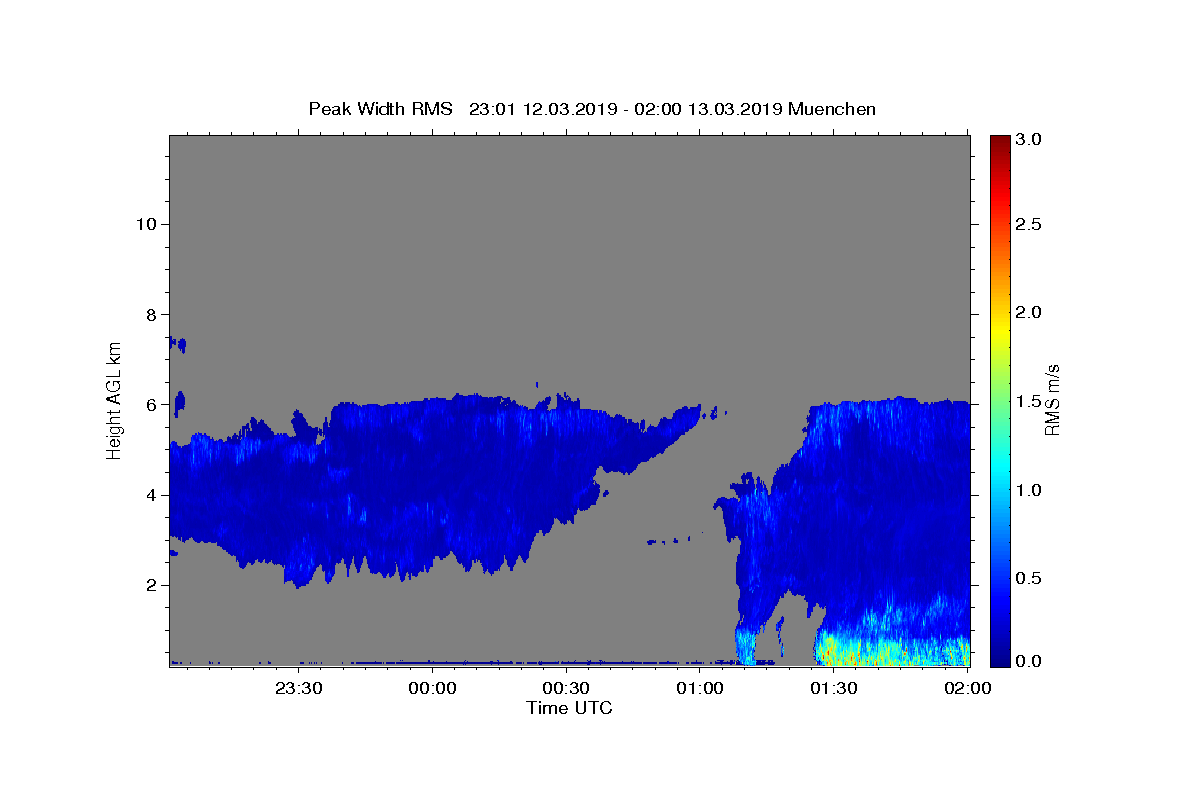Click the 'RMS m/s' colorbar label

click(x=1052, y=400)
